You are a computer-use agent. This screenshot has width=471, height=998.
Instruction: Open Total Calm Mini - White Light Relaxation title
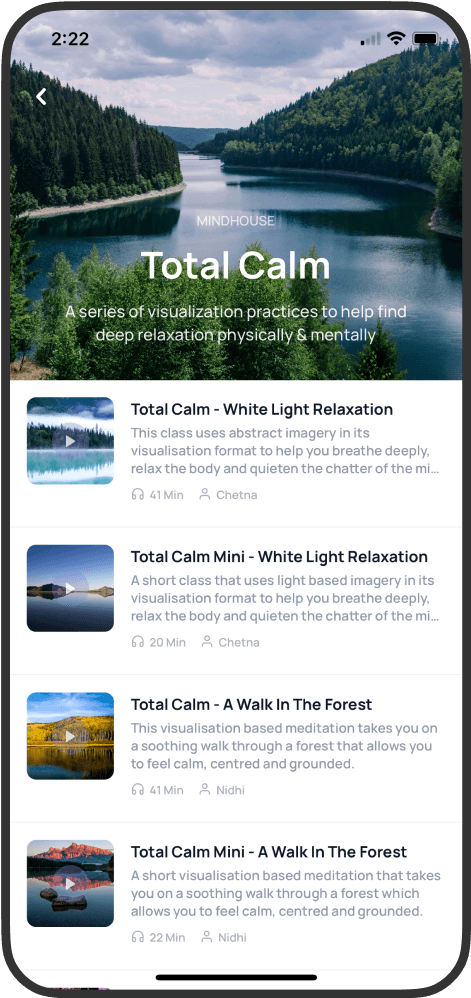279,557
